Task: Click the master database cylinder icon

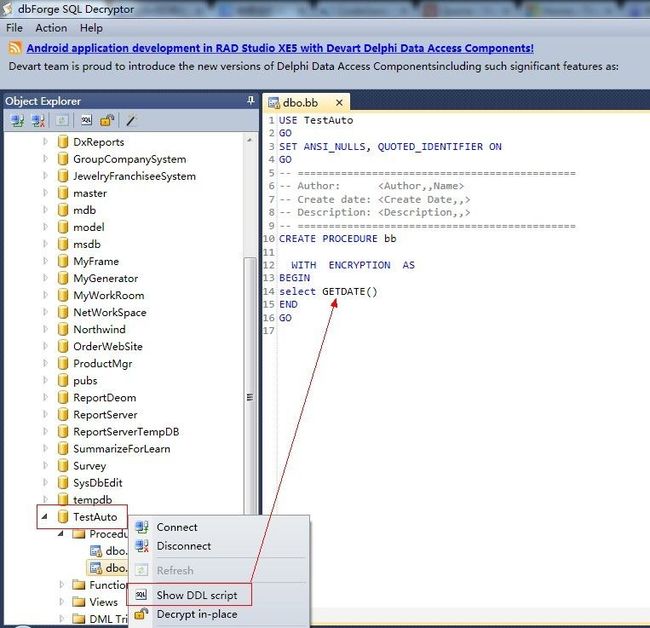Action: pyautogui.click(x=63, y=193)
